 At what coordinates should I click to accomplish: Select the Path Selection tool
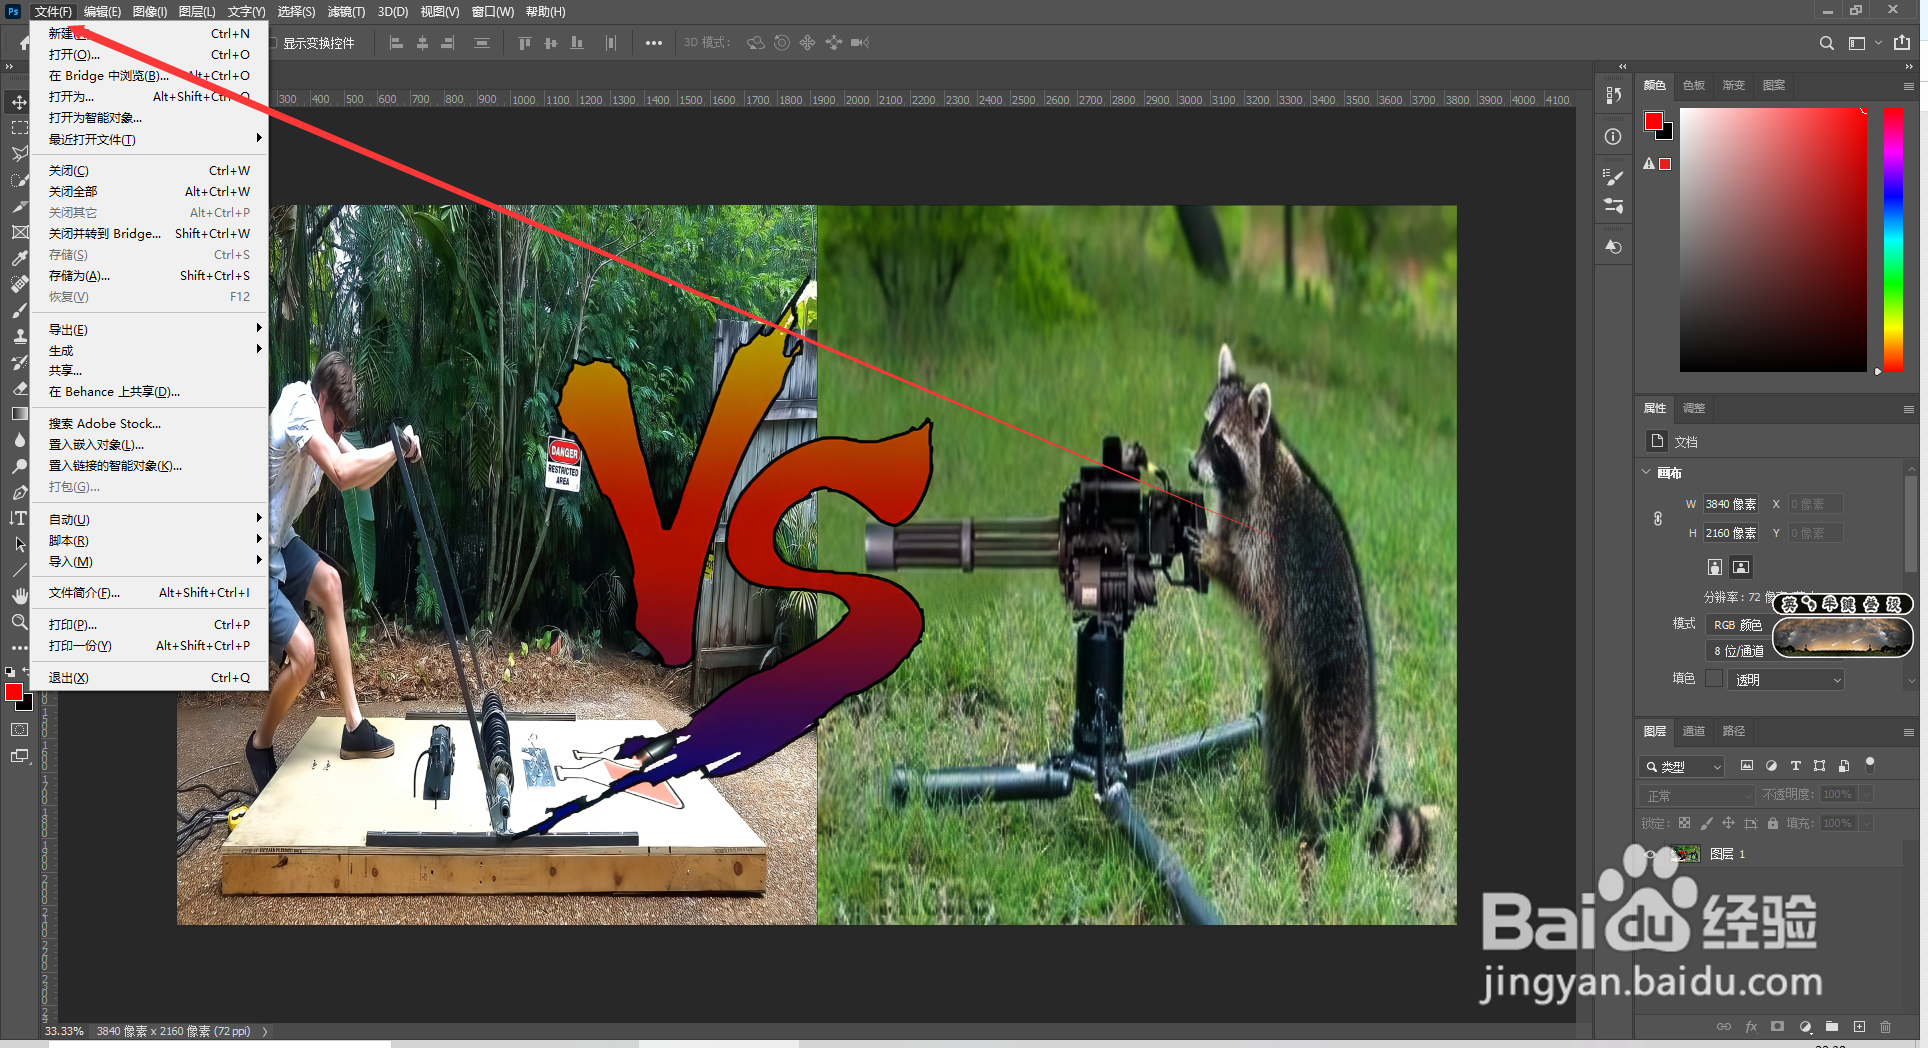coord(19,544)
